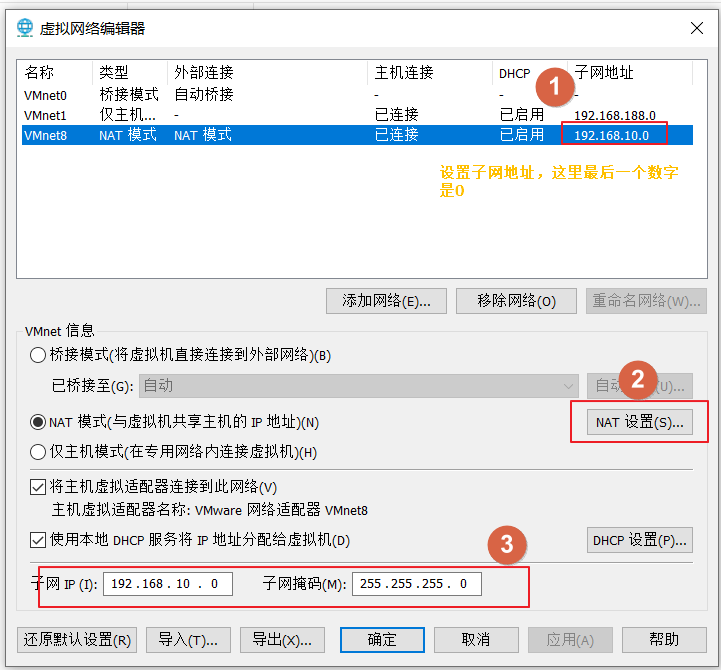
Task: Open DHCP 设置(P)... dialog
Action: (x=640, y=540)
